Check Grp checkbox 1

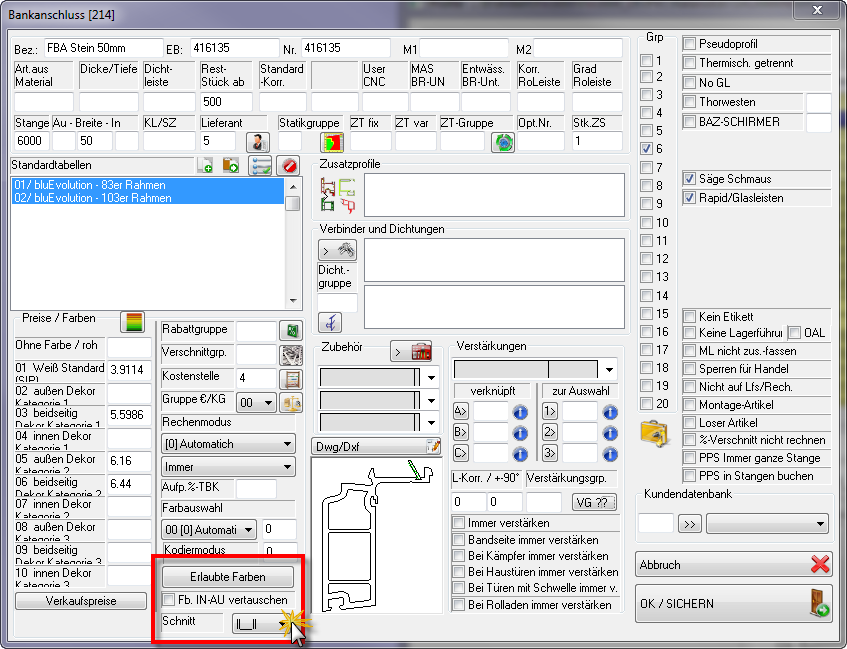coord(646,60)
